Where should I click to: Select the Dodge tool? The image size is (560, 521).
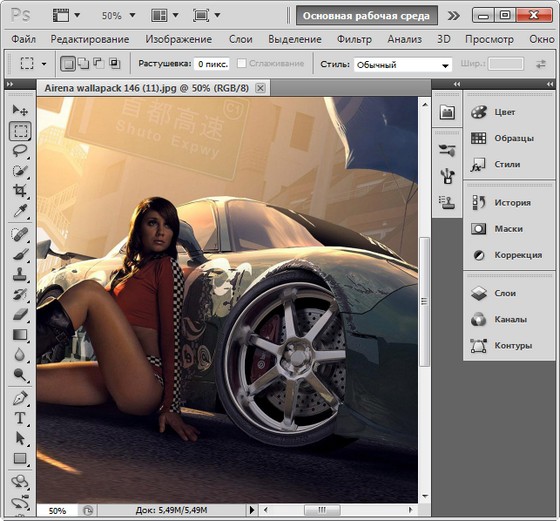20,375
